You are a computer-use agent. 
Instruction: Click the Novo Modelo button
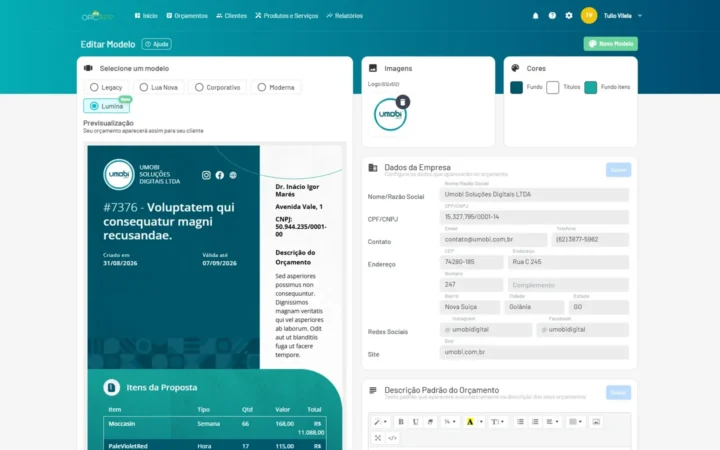pos(611,44)
